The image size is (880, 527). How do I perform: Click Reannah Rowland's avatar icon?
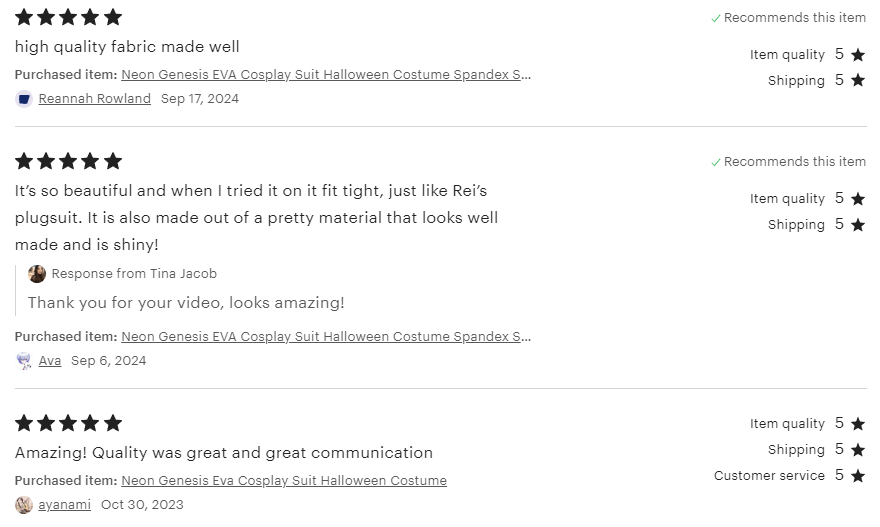click(24, 99)
